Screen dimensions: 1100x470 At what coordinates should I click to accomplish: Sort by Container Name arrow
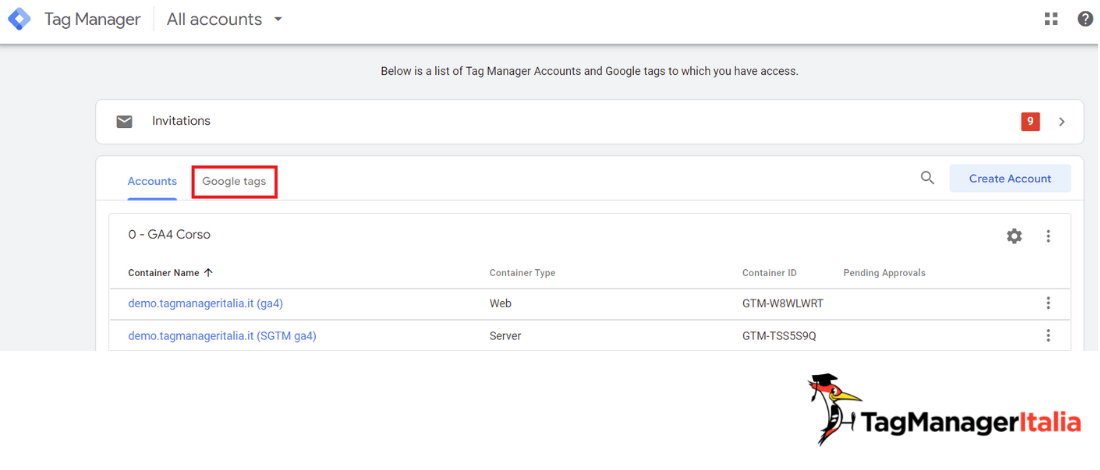(x=208, y=273)
